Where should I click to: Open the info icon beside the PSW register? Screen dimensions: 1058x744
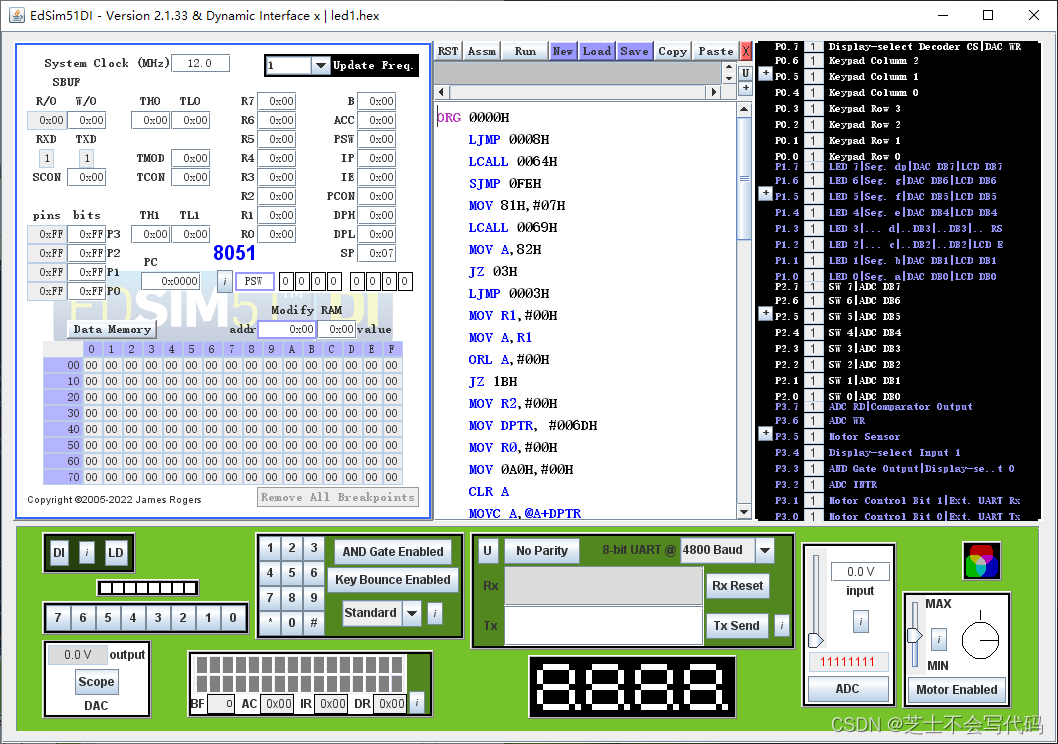pos(224,281)
